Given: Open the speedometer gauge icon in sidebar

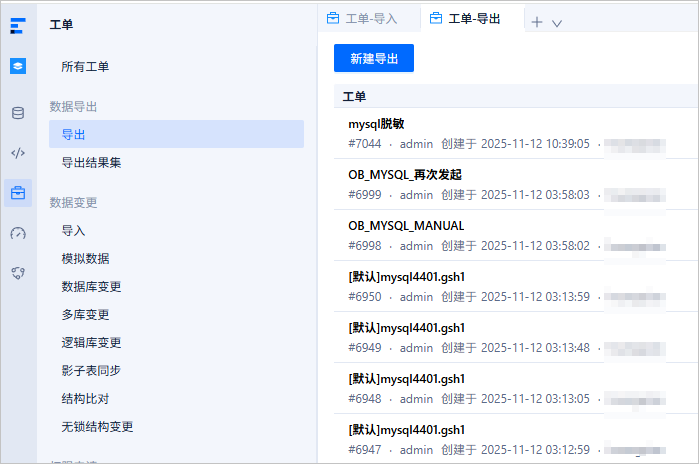Looking at the screenshot, I should point(18,233).
